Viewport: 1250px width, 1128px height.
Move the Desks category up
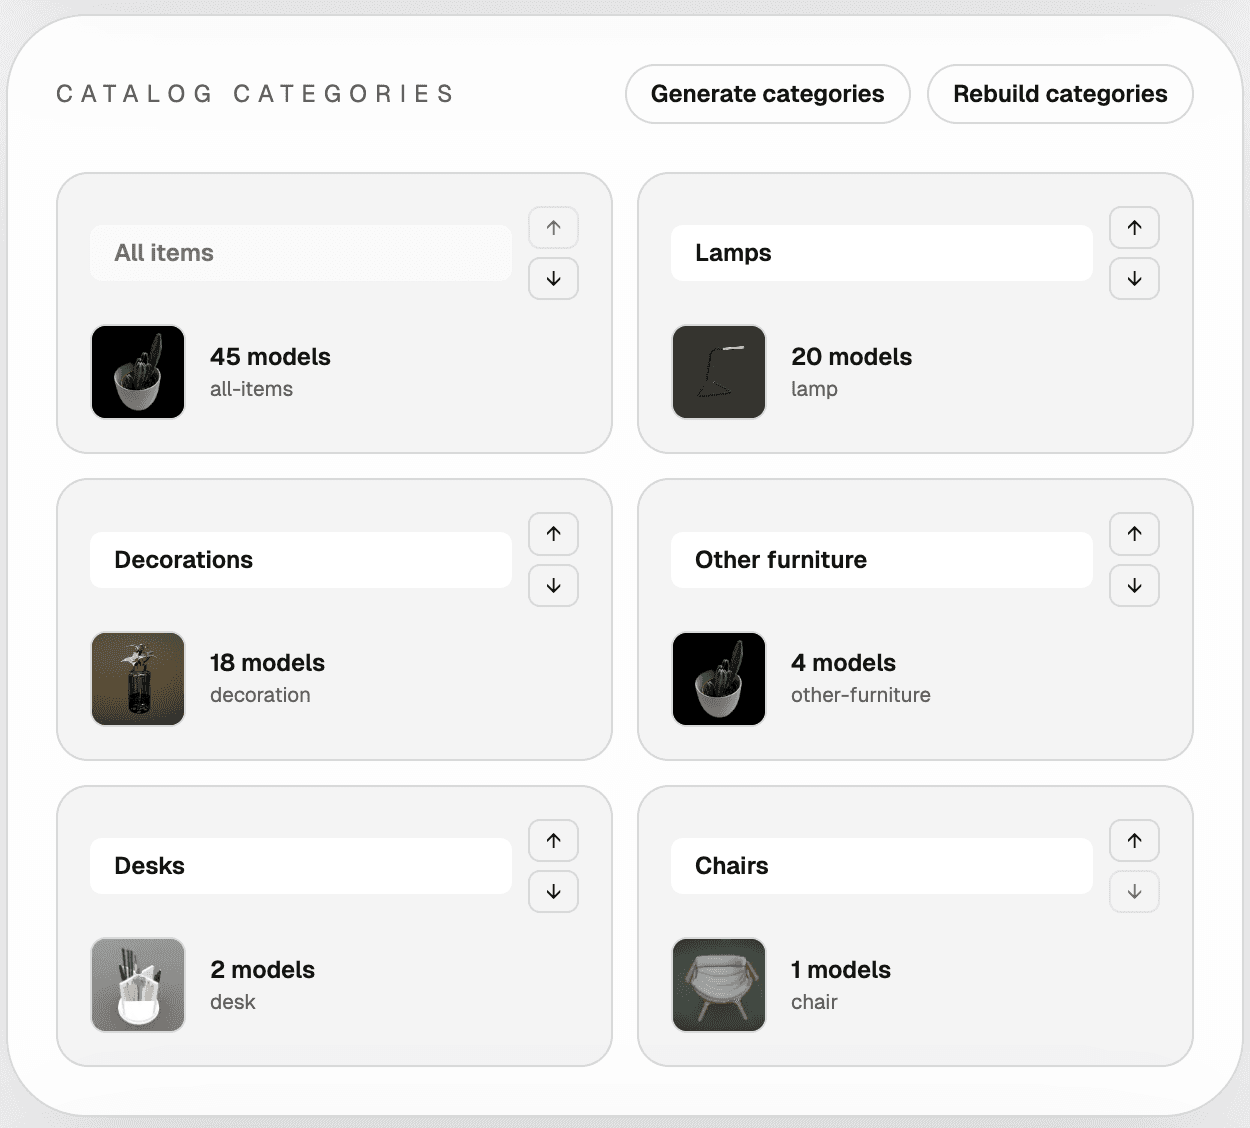pos(553,841)
